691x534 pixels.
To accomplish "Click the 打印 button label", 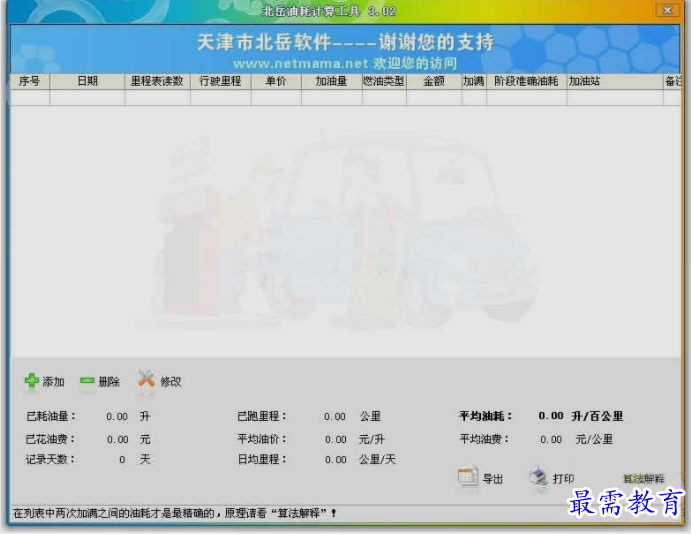I will point(564,479).
